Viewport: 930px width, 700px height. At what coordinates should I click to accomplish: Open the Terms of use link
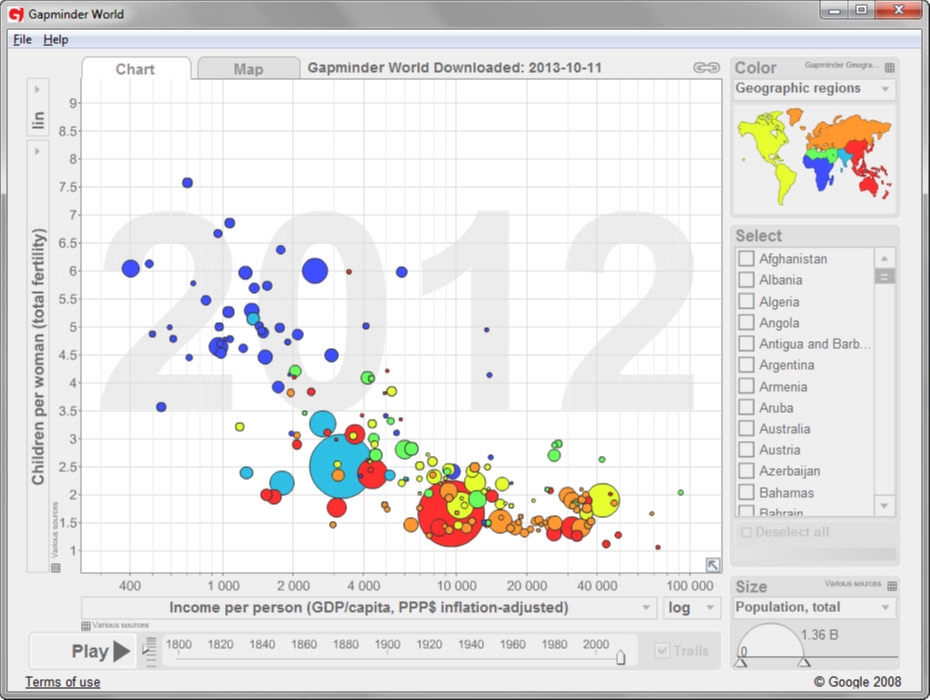(x=62, y=682)
